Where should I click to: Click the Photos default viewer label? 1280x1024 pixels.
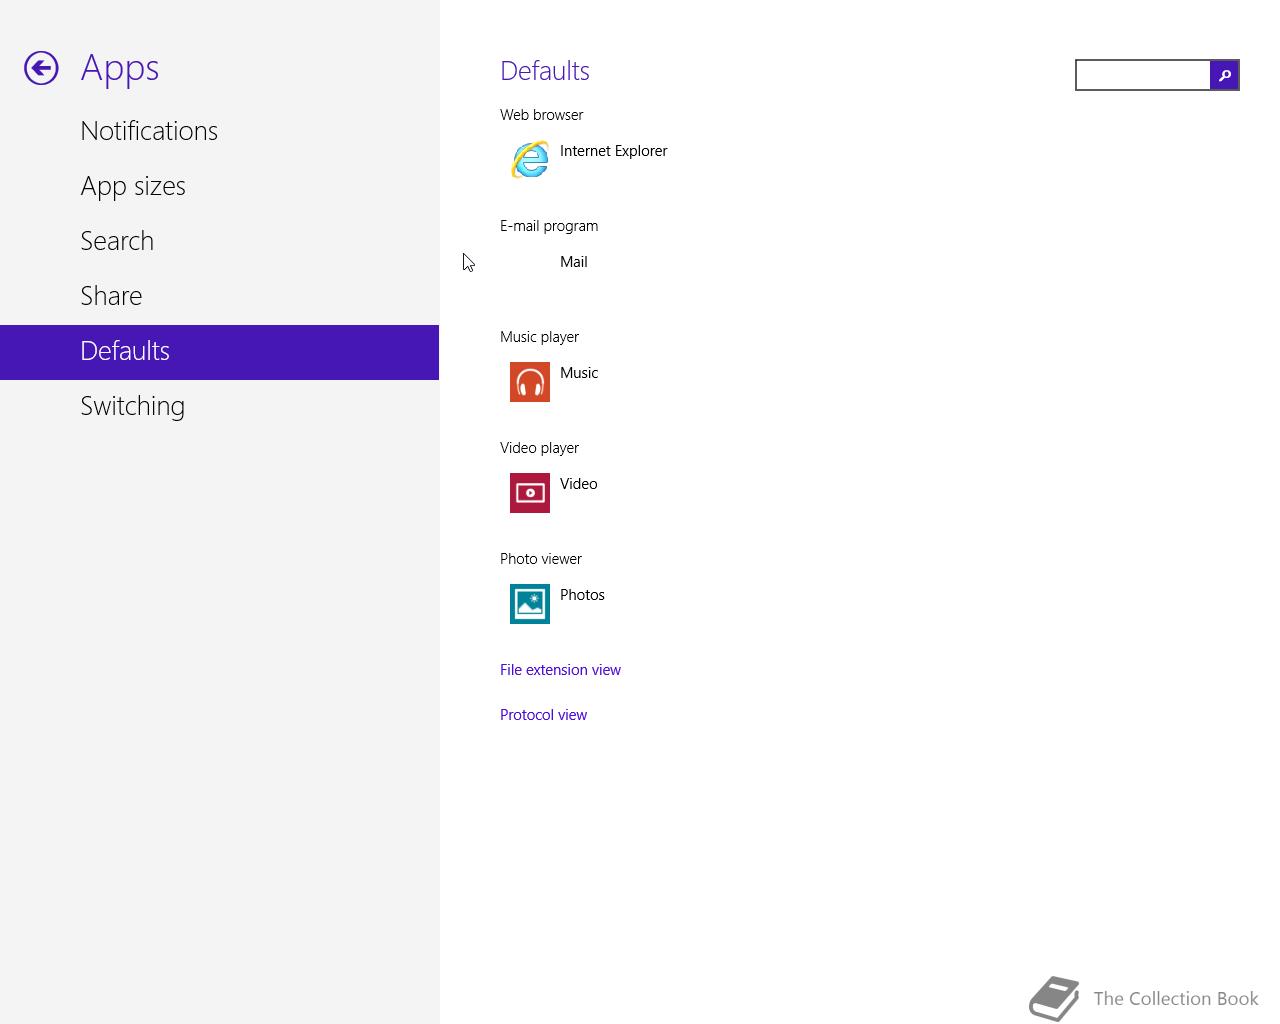(582, 595)
